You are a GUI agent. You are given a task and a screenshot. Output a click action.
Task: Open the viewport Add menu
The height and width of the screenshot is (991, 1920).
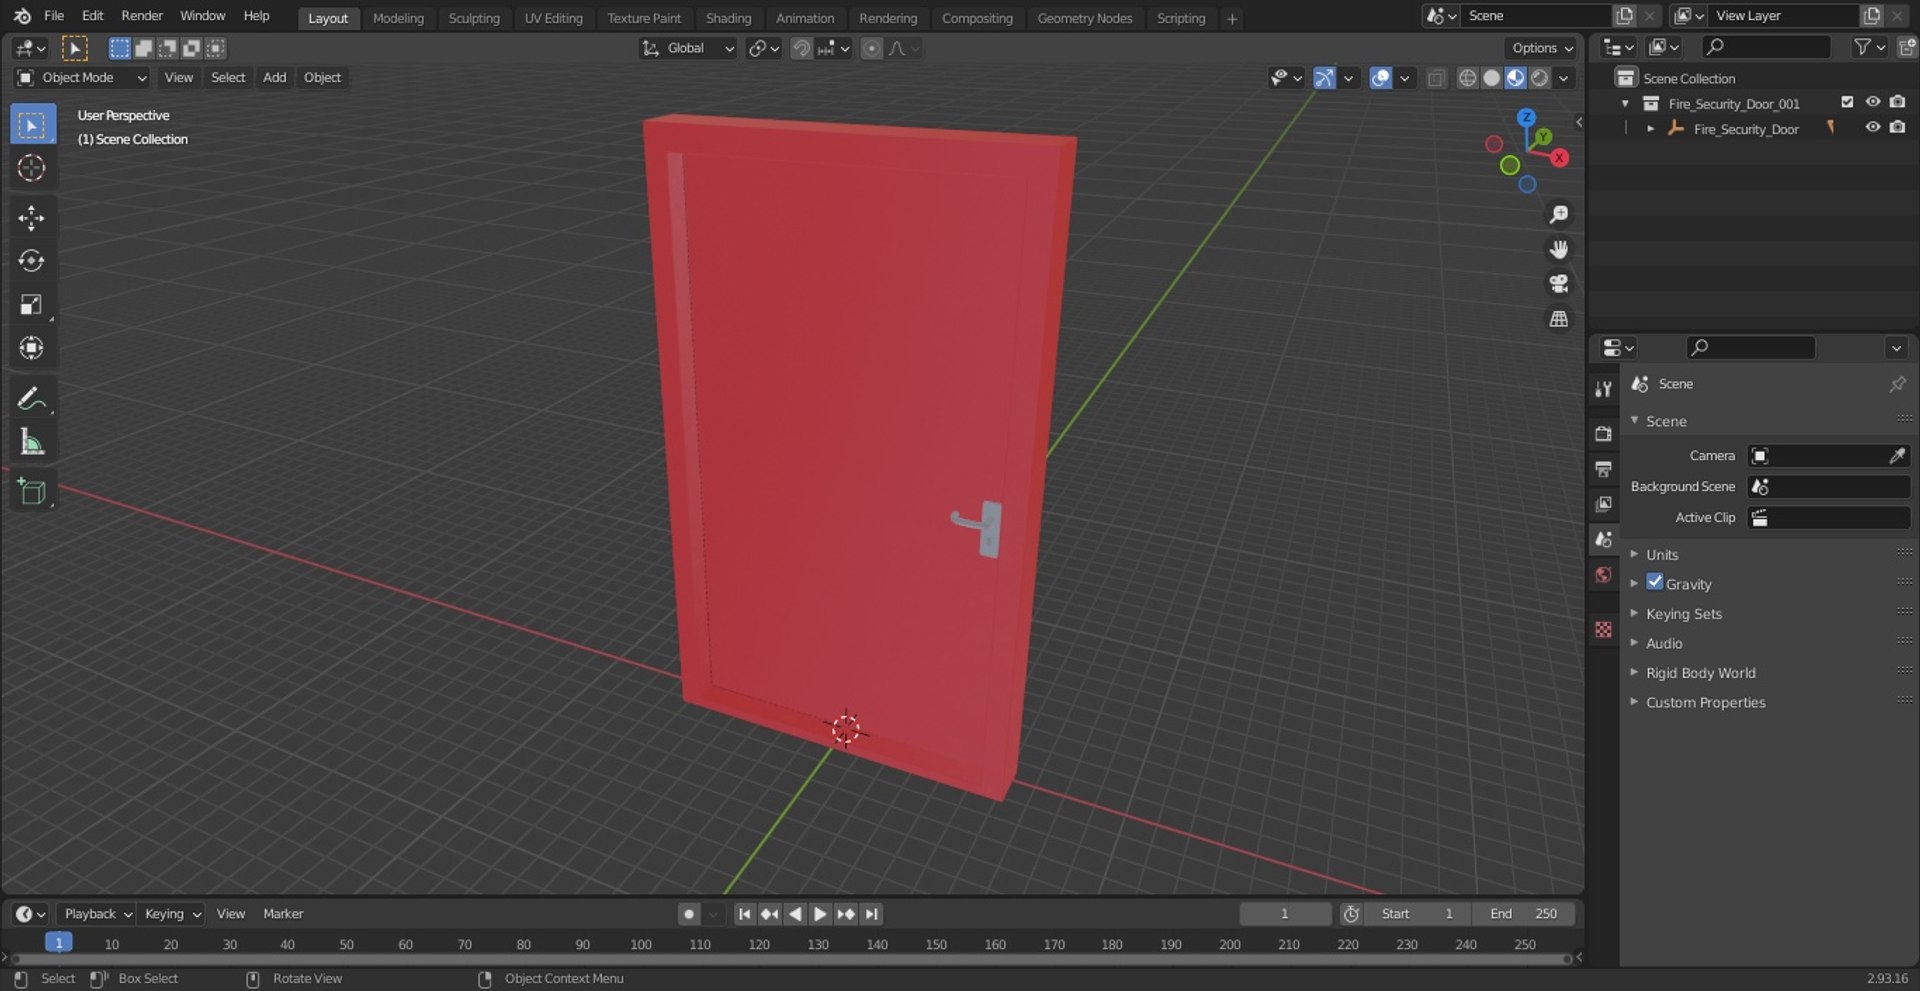click(x=274, y=78)
